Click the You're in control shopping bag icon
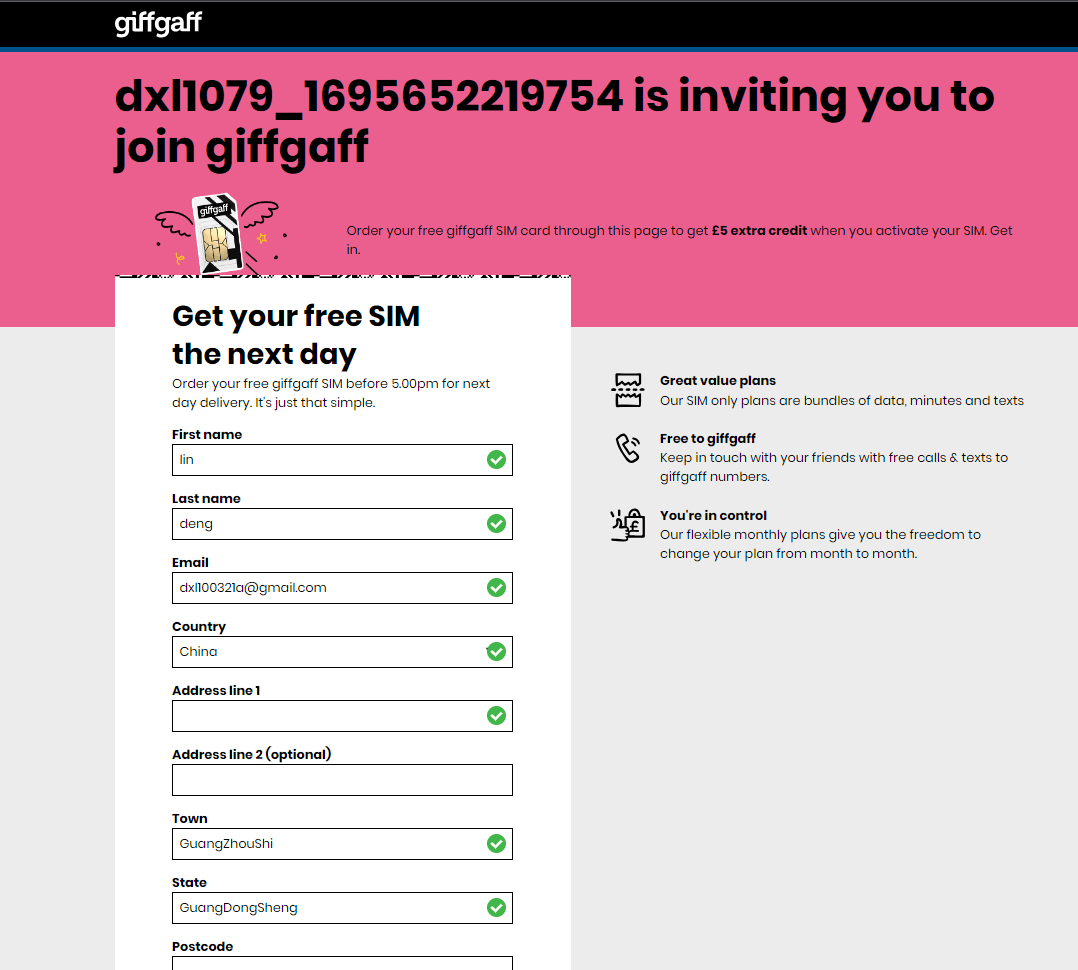Image resolution: width=1078 pixels, height=970 pixels. pyautogui.click(x=628, y=525)
